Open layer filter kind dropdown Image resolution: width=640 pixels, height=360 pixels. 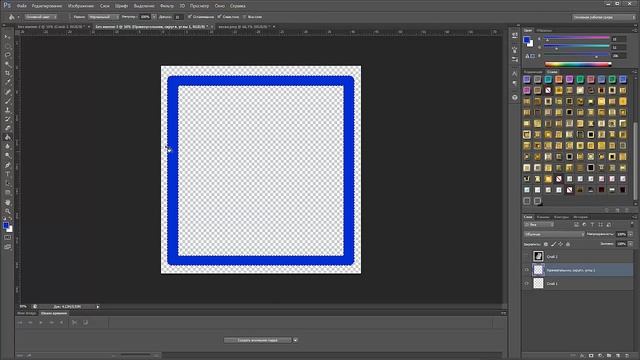click(539, 224)
